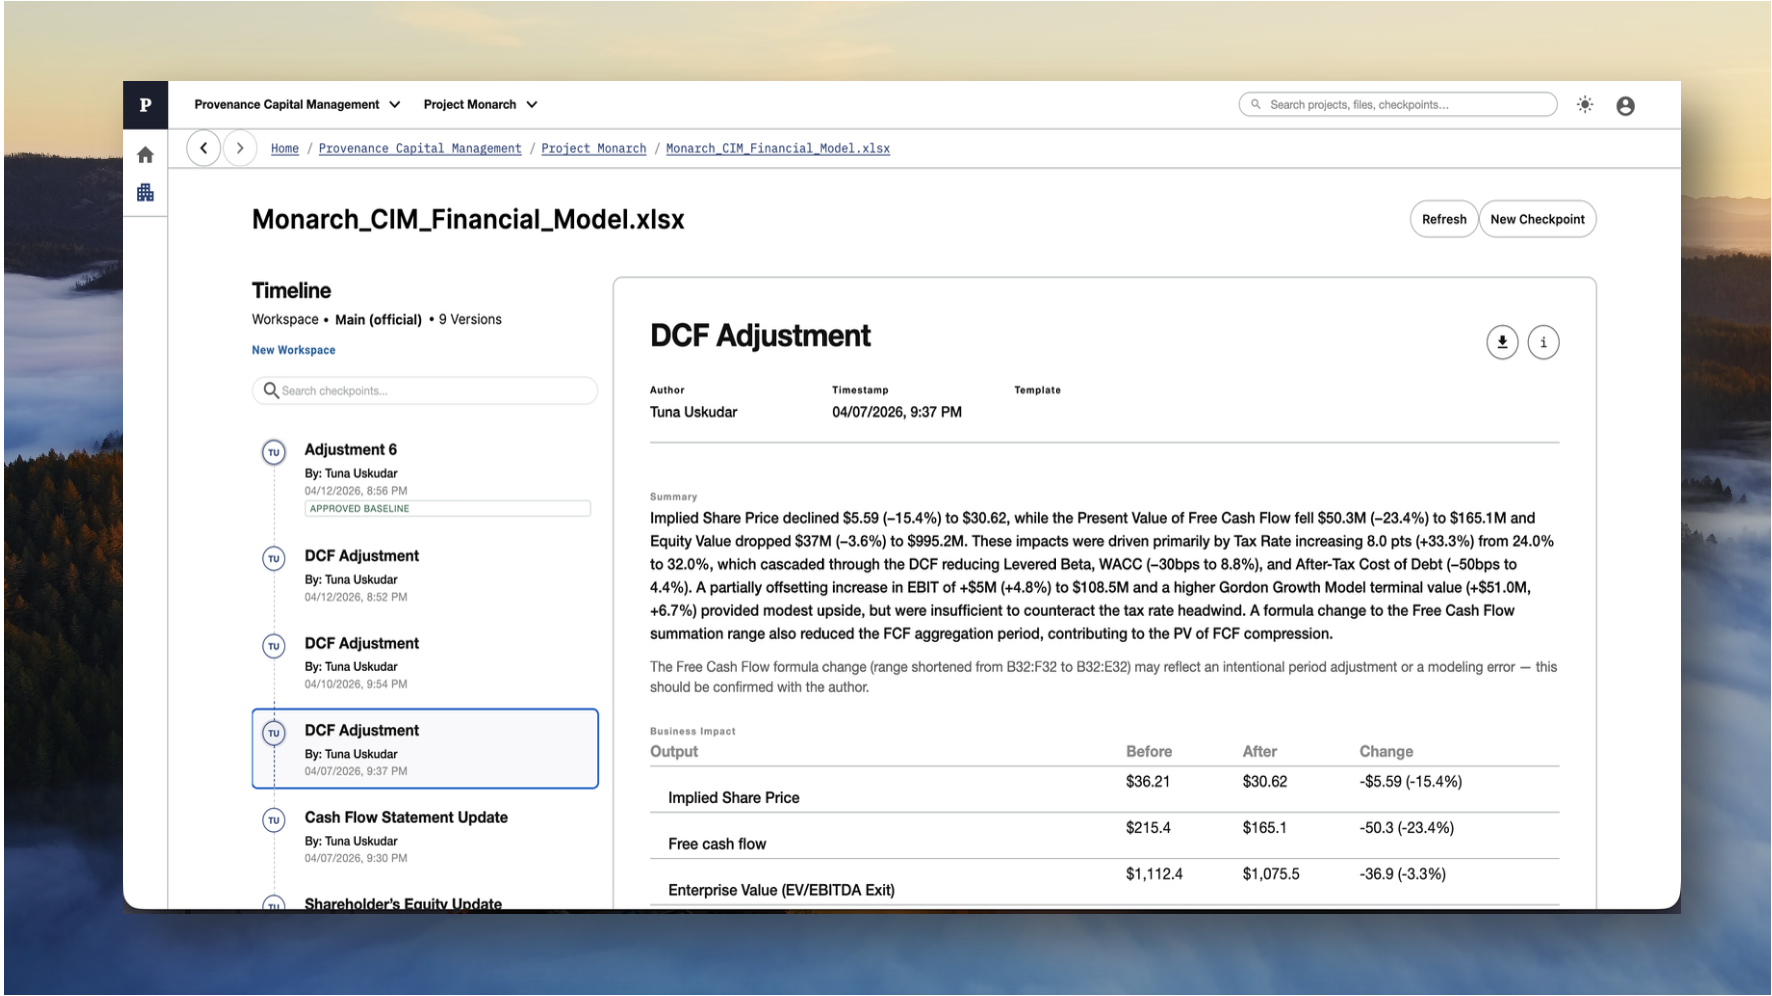Click the -$5.59 (-15.4%) change value
The height and width of the screenshot is (996, 1772).
click(x=1411, y=781)
